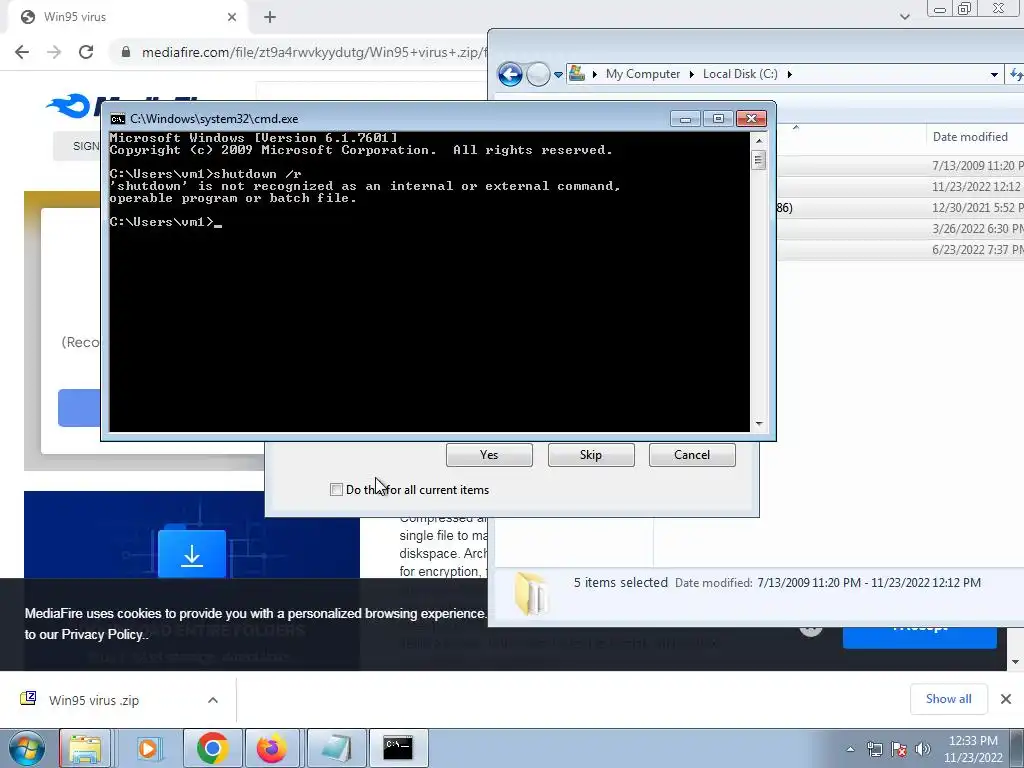Click the 3/26/2022 6:30 PM row
This screenshot has width=1024, height=768.
tap(901, 229)
